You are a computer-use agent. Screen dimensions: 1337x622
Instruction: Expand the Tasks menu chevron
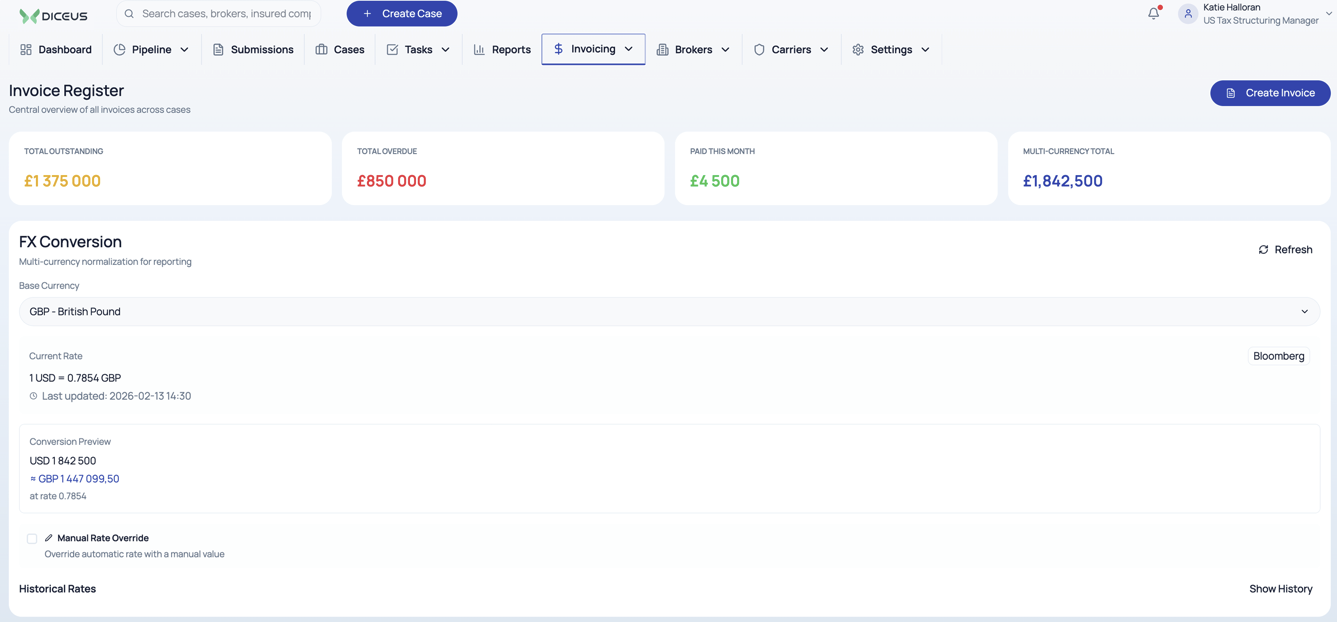click(x=445, y=49)
